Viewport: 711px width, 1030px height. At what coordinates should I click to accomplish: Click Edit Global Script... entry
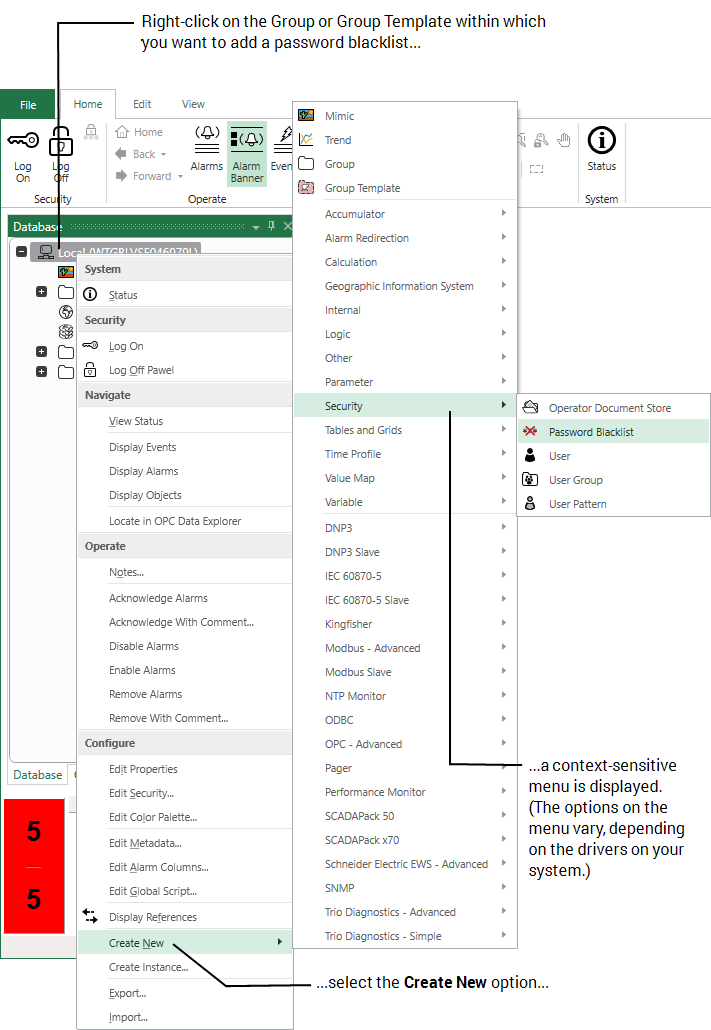pos(185,891)
